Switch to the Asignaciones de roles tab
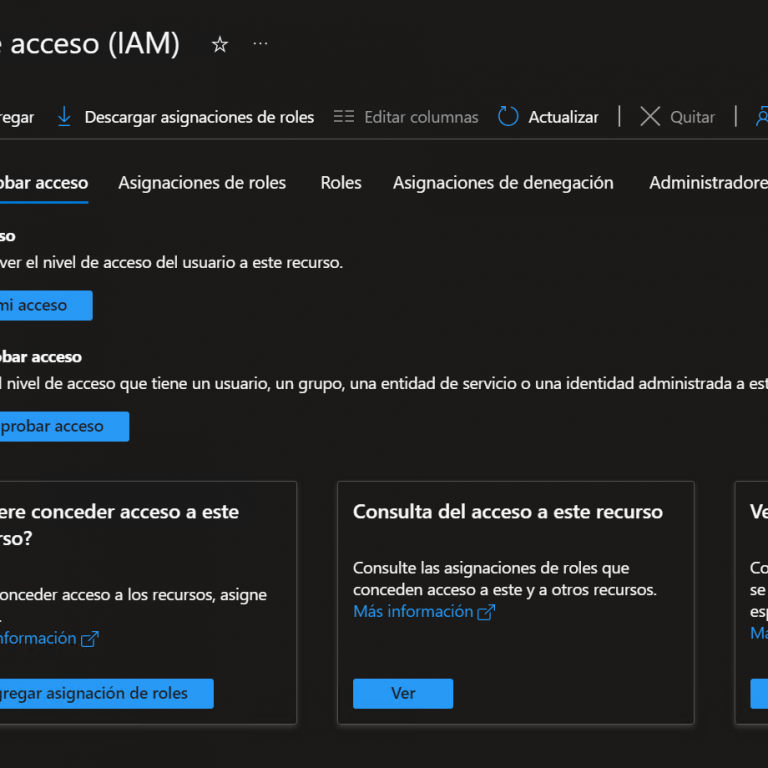The height and width of the screenshot is (768, 768). point(202,183)
